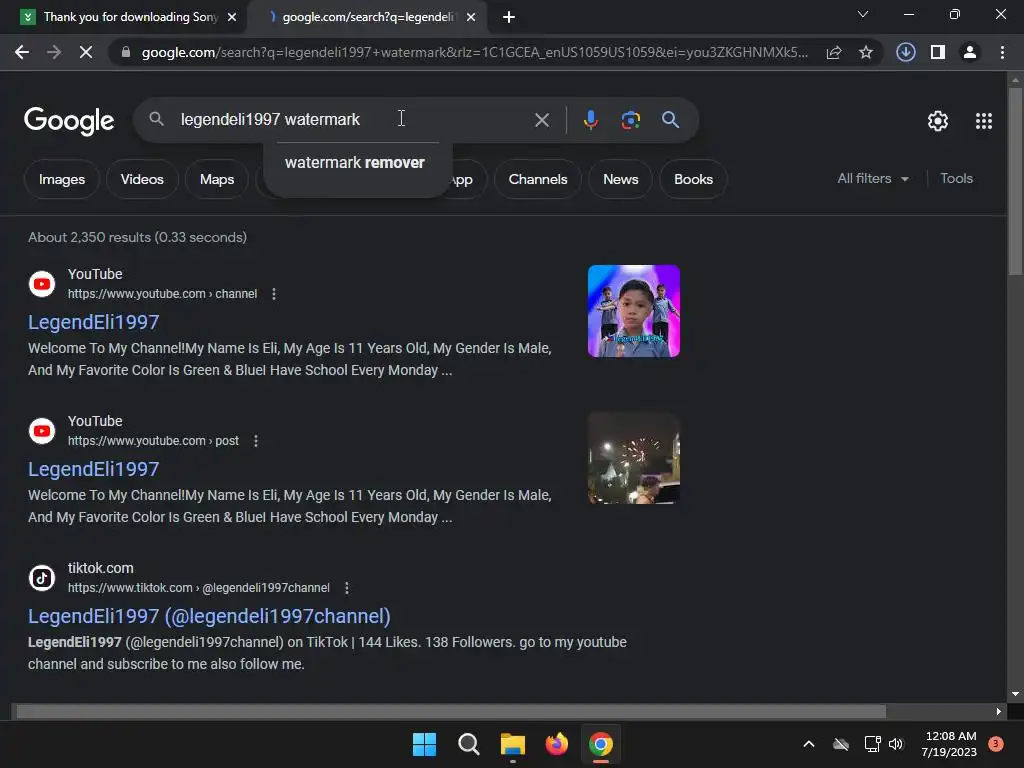Filter results by Books
Image resolution: width=1024 pixels, height=768 pixels.
(x=693, y=179)
